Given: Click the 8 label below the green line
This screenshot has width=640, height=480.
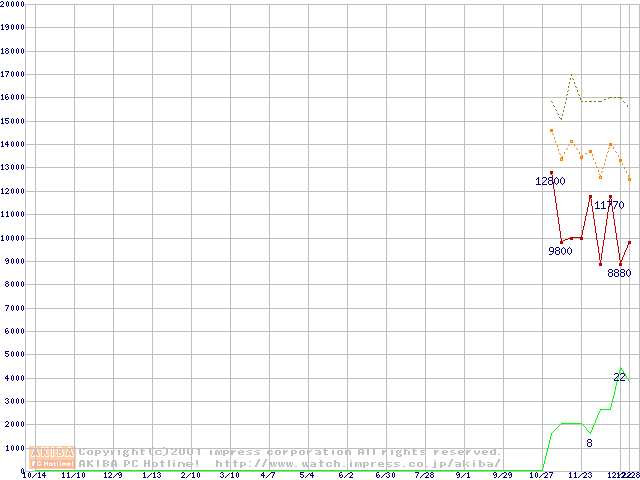Looking at the screenshot, I should (x=589, y=443).
